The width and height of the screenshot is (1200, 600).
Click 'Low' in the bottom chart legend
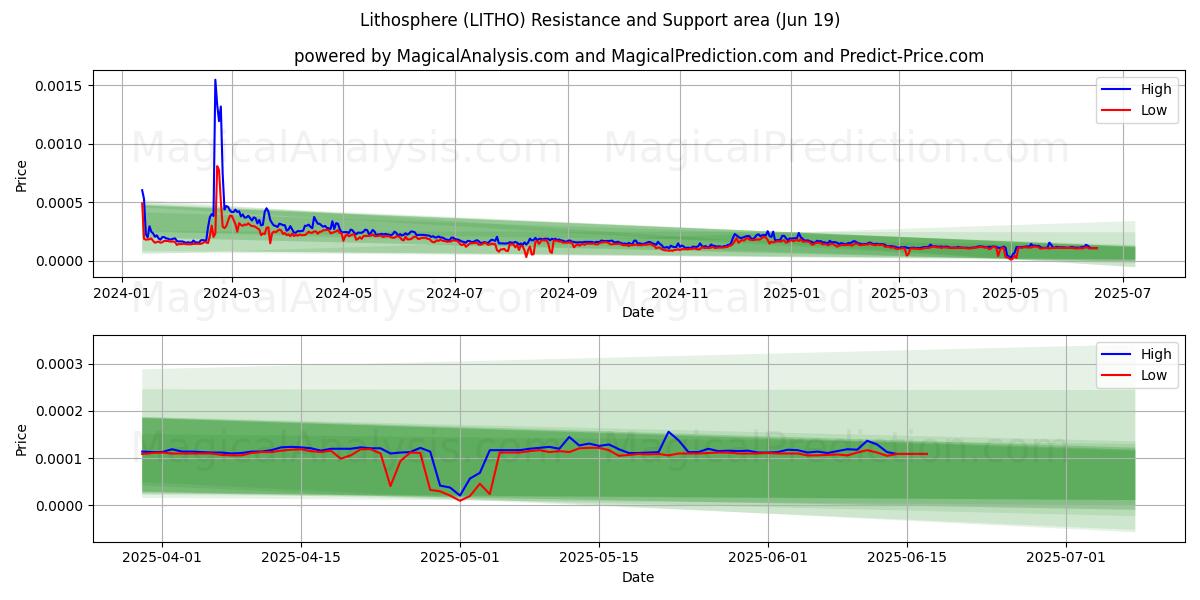click(1154, 375)
